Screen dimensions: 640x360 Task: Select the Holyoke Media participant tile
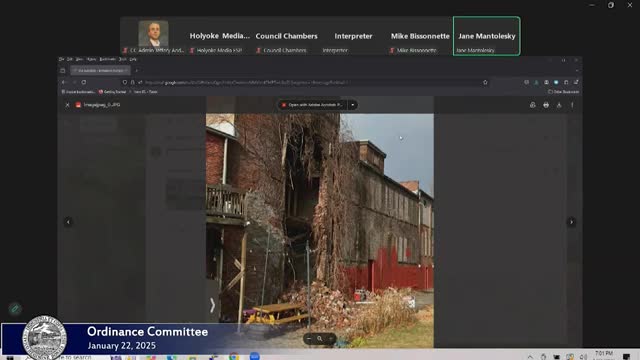tap(220, 36)
